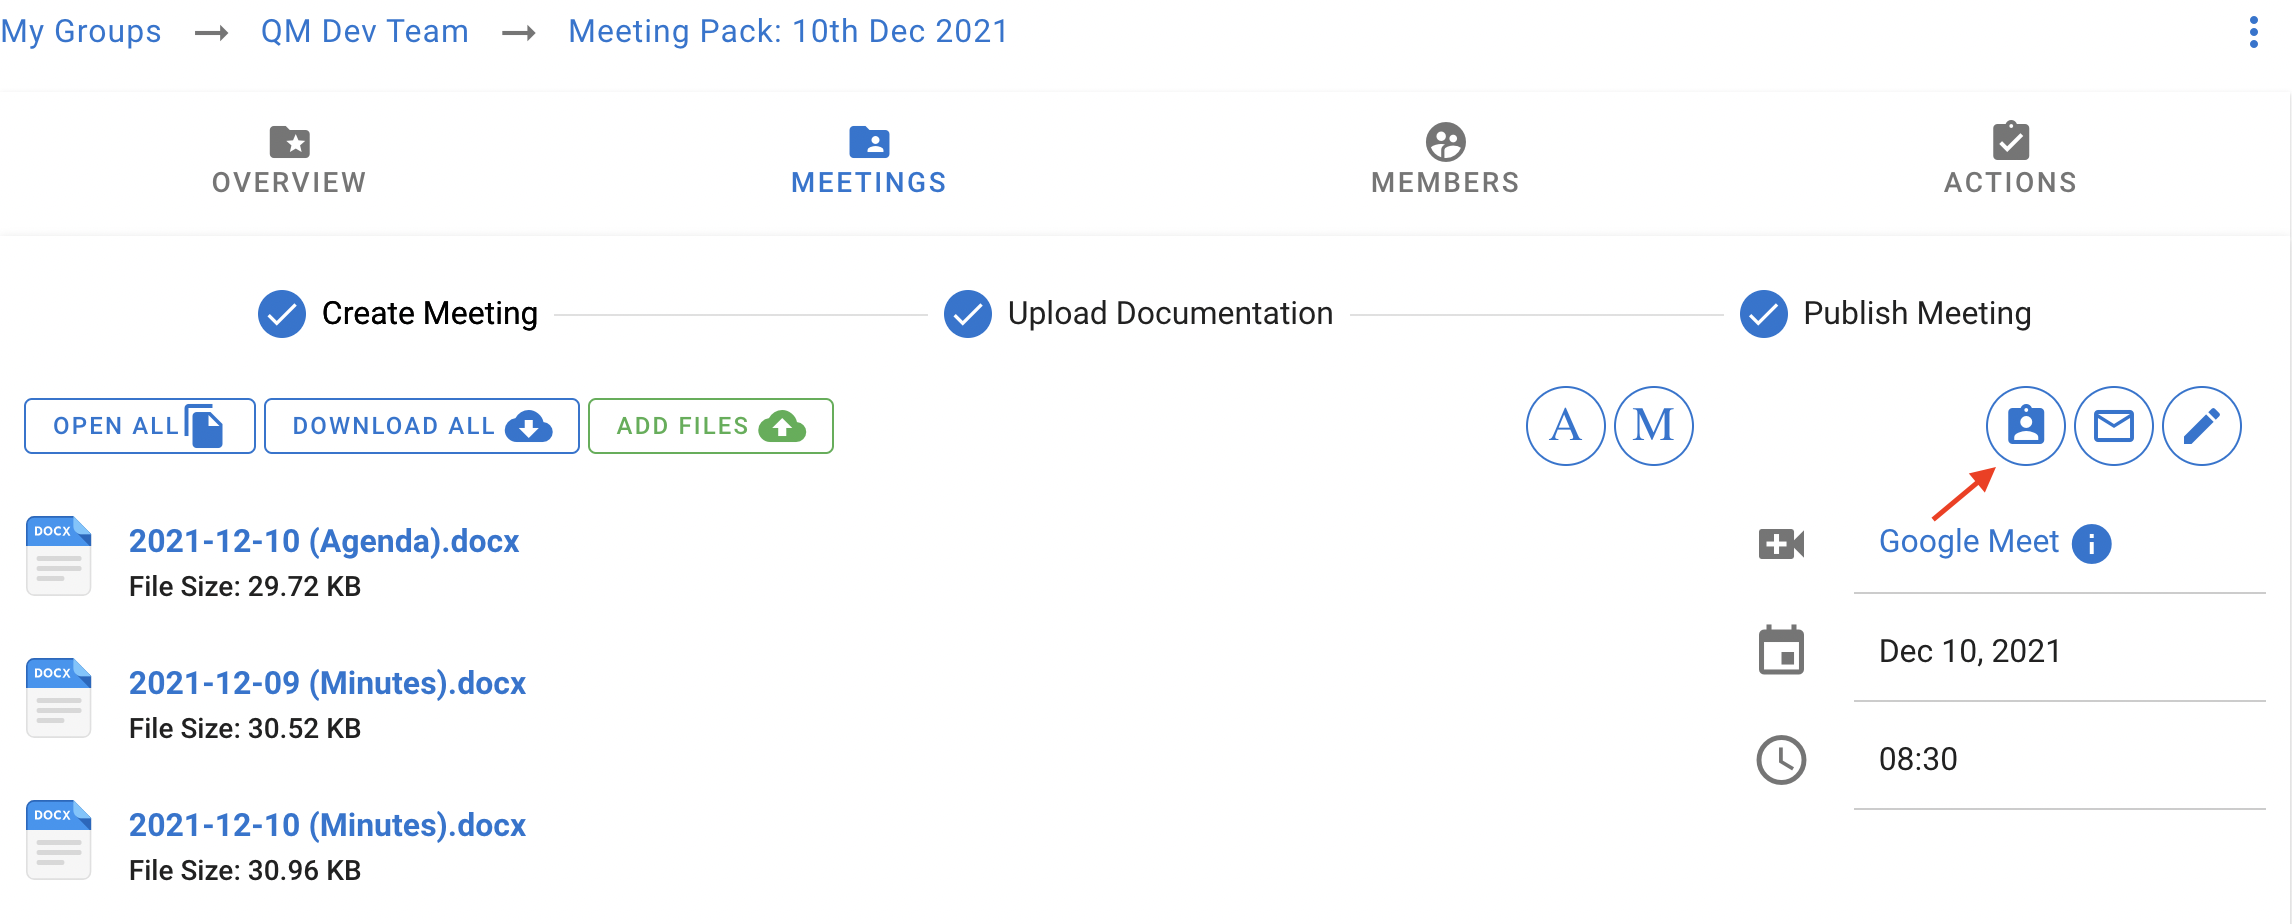Select the Create Meeting step checkmark
Viewport: 2292px width, 924px height.
tap(282, 314)
